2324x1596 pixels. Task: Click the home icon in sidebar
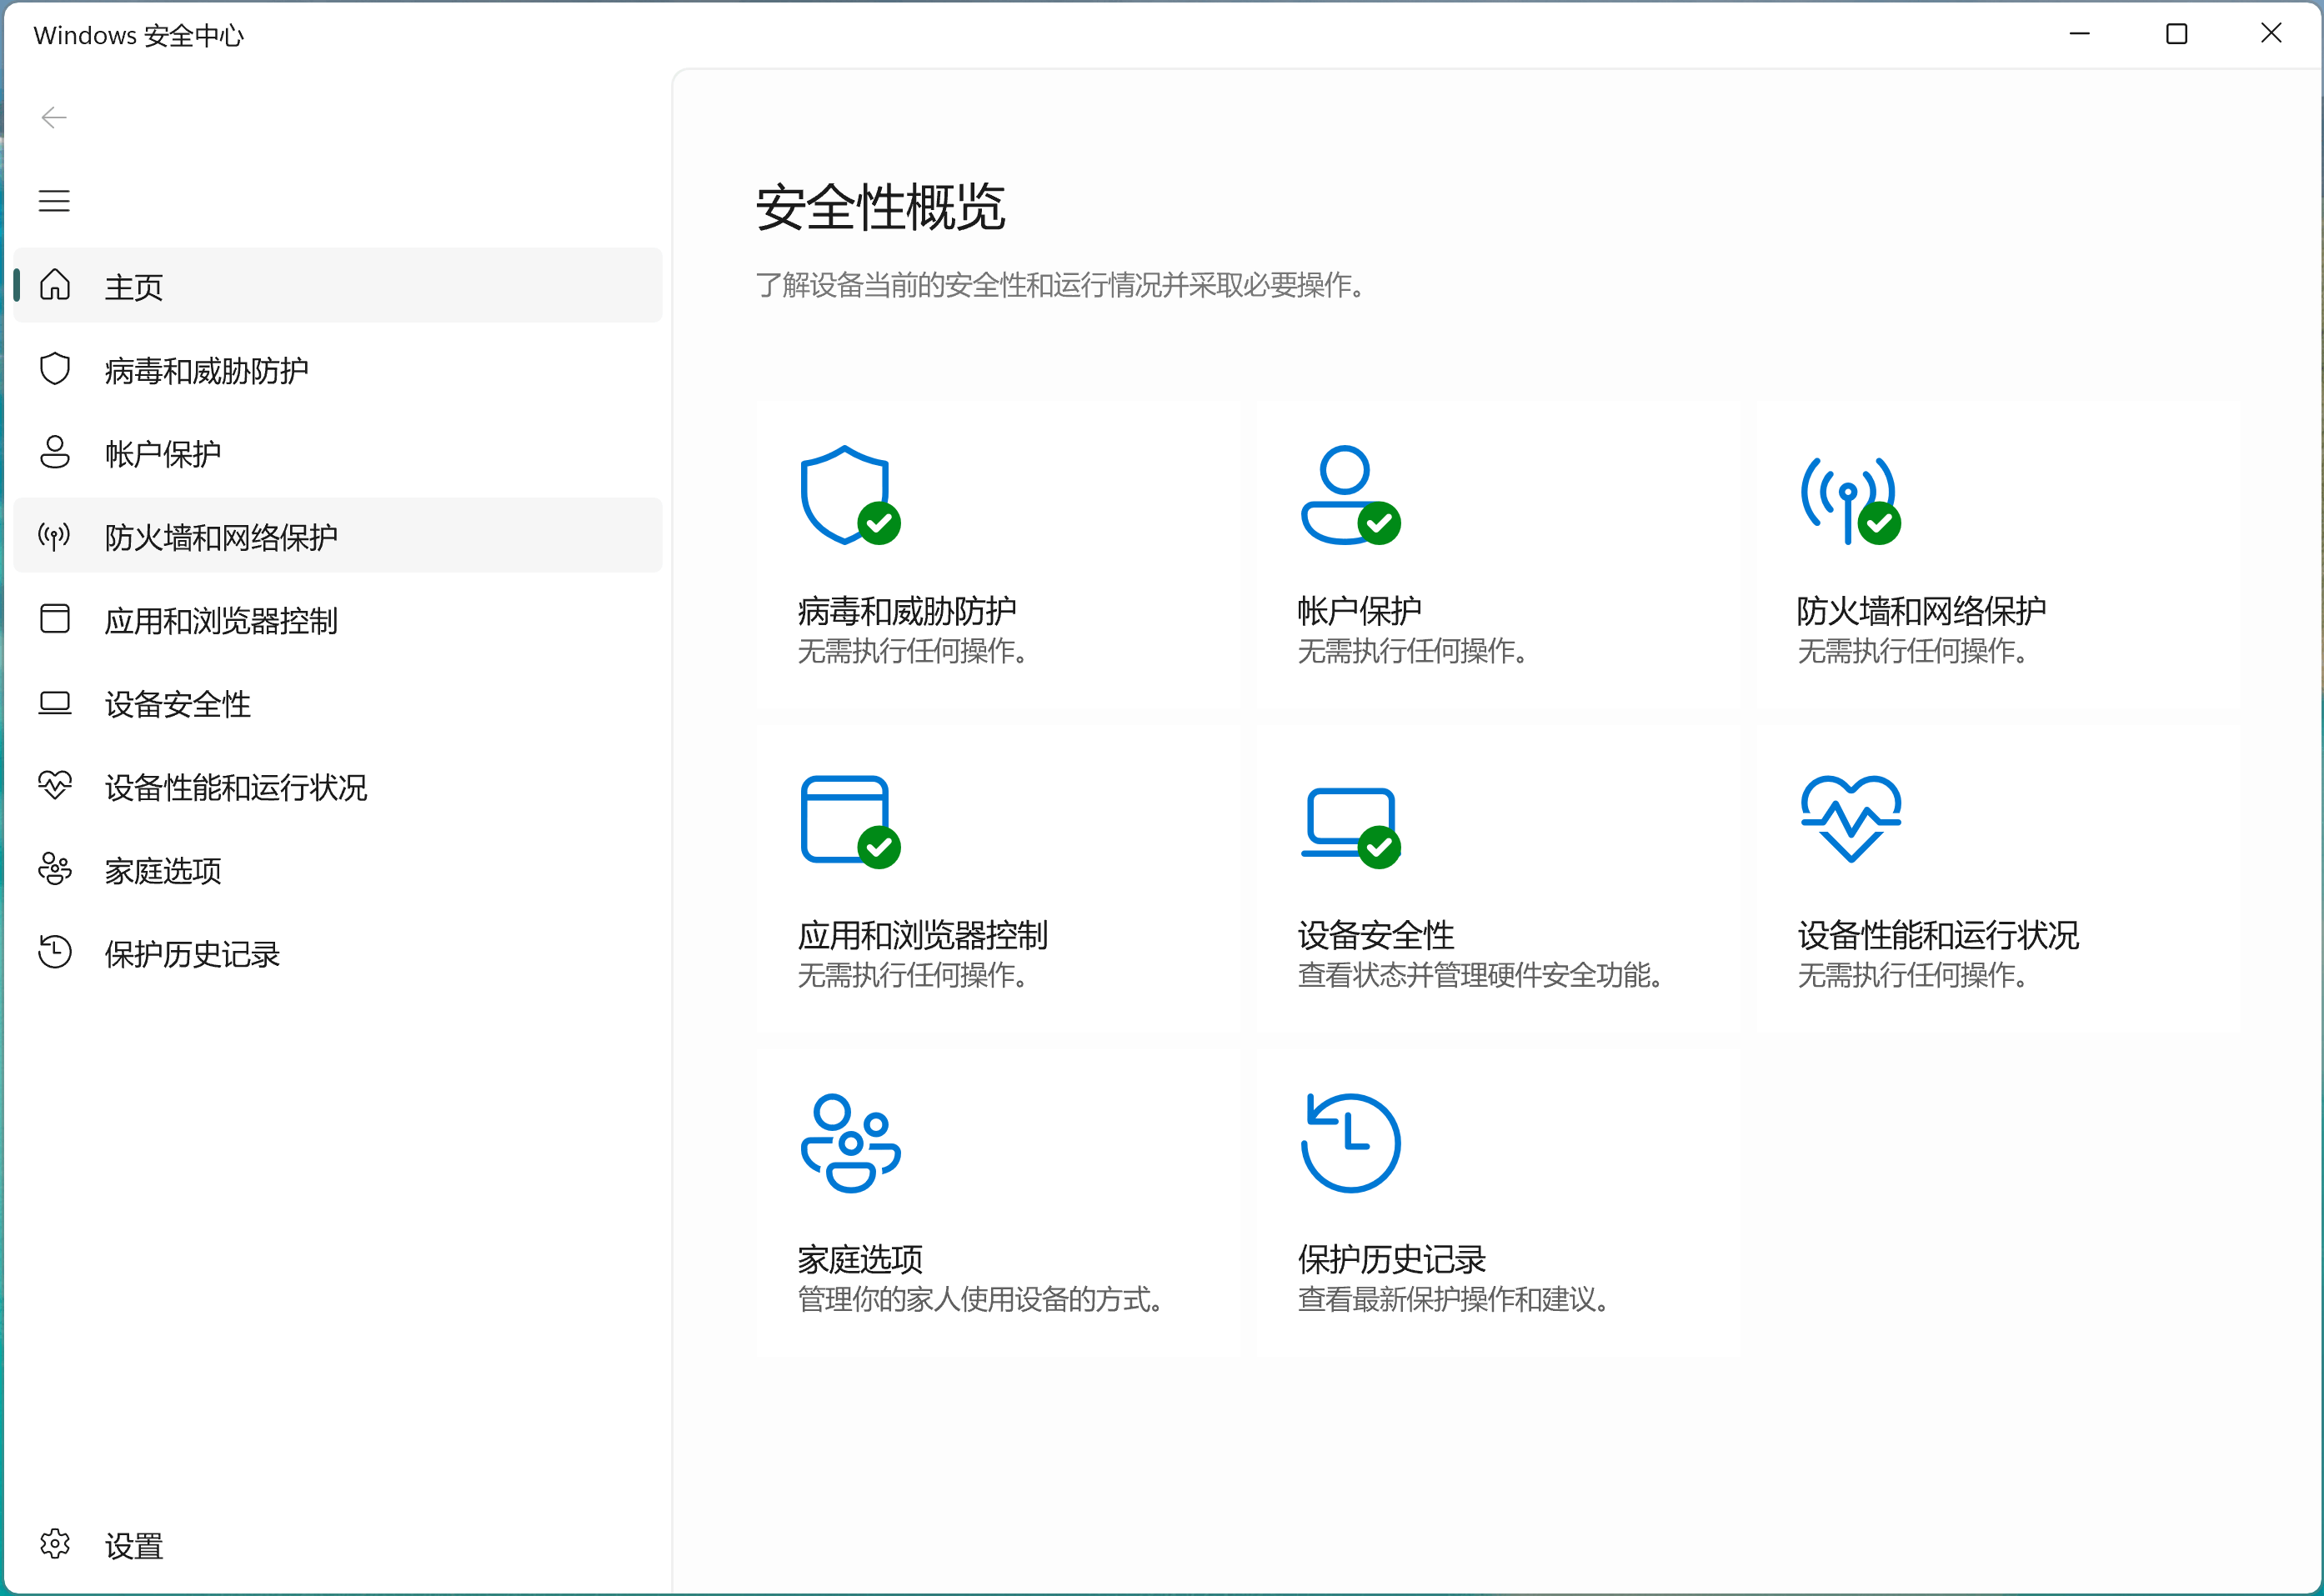click(55, 285)
